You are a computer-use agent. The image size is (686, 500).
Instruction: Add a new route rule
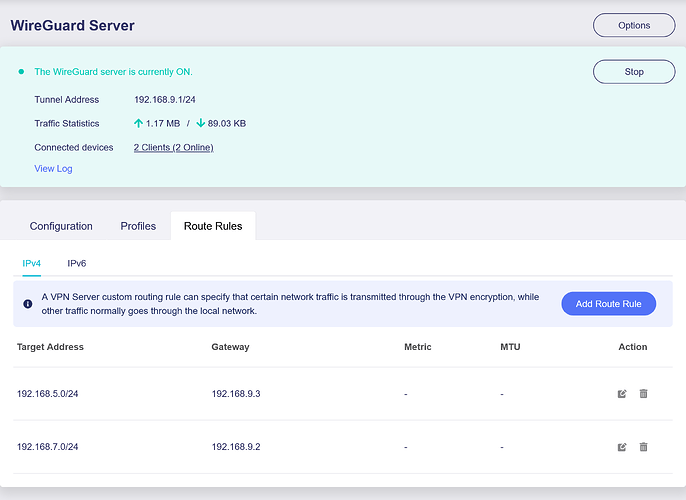pyautogui.click(x=609, y=304)
